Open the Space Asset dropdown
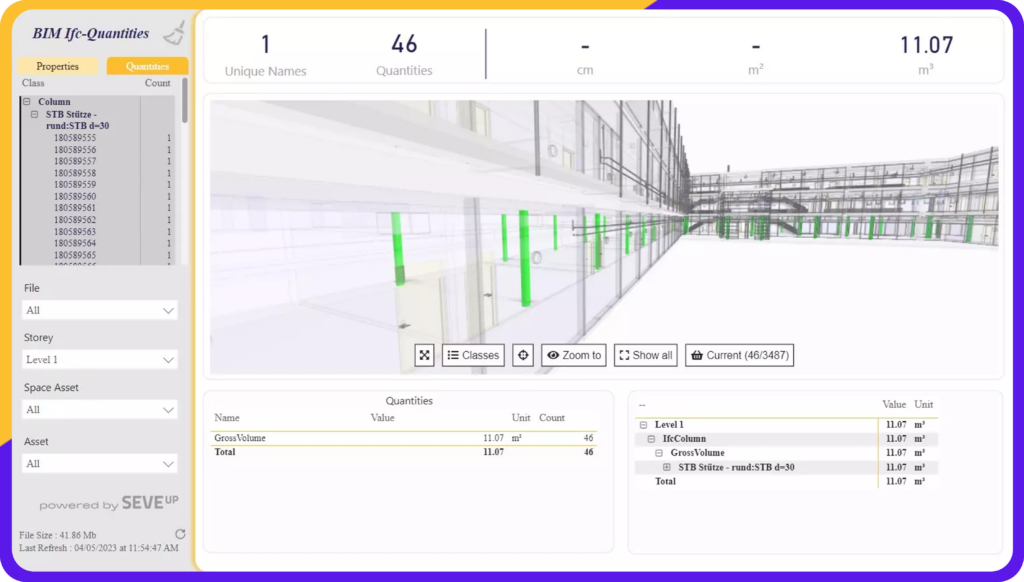 (x=99, y=410)
